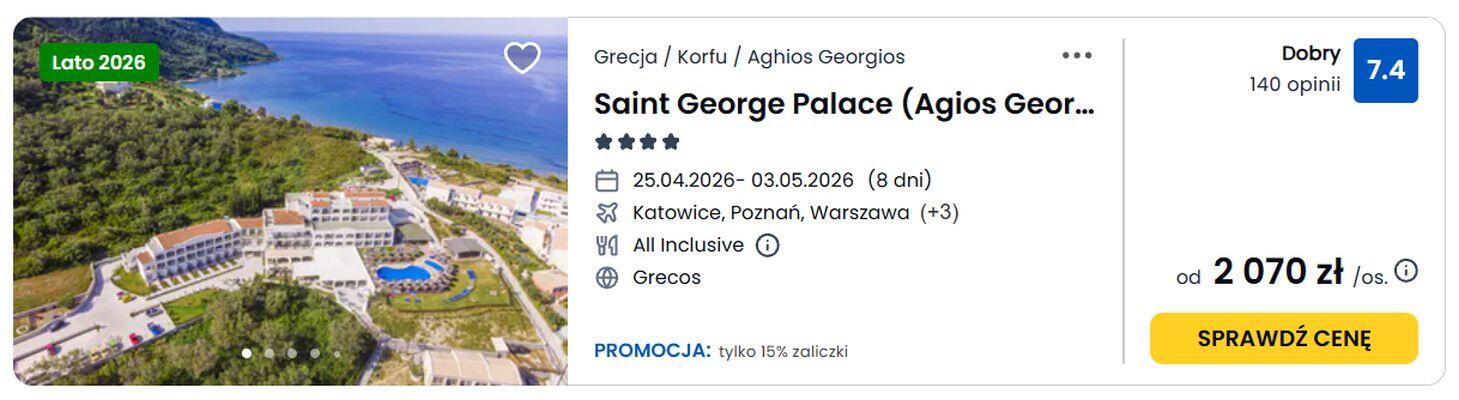The height and width of the screenshot is (400, 1459).
Task: Jump to the second carousel photo dot
Action: point(269,353)
